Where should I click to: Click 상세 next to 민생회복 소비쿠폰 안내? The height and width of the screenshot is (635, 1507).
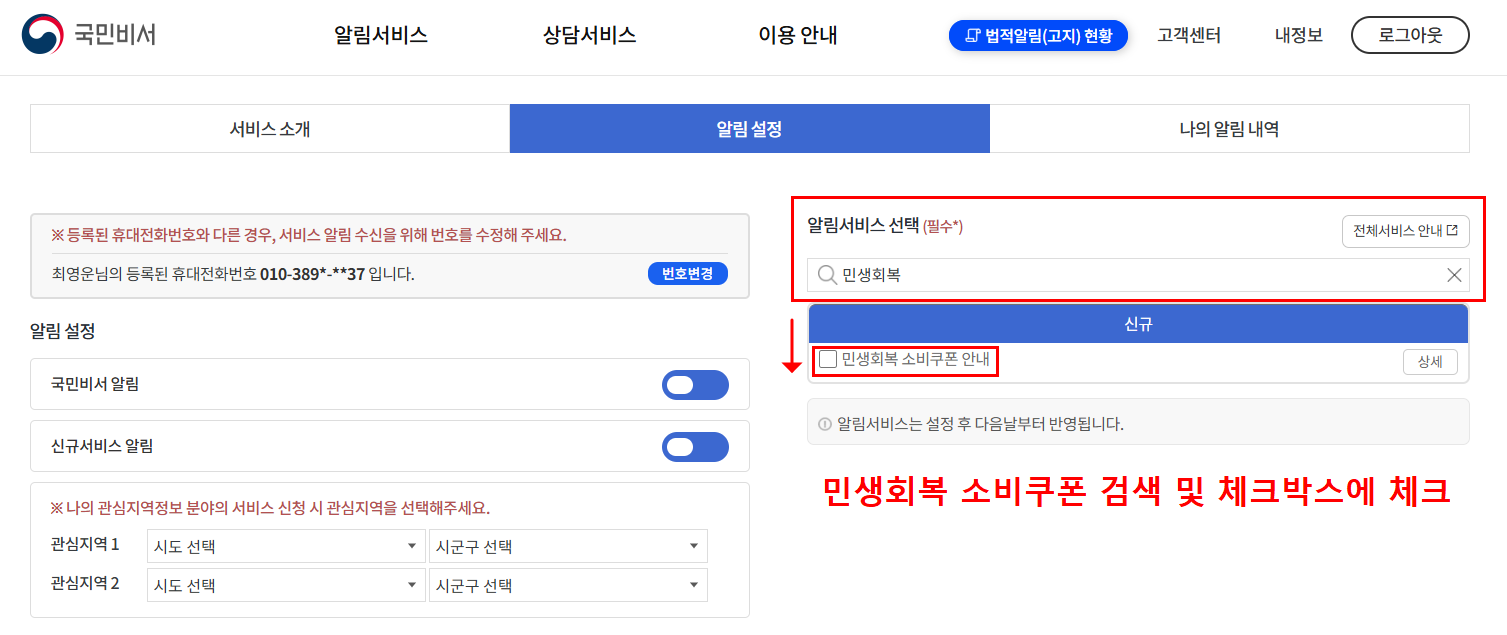click(x=1430, y=361)
